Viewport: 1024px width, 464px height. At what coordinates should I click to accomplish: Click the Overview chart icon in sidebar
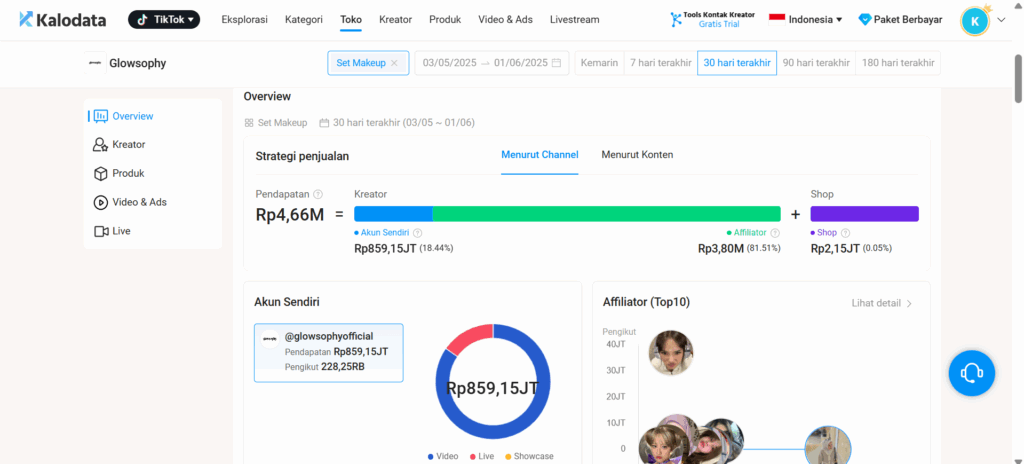pyautogui.click(x=101, y=116)
